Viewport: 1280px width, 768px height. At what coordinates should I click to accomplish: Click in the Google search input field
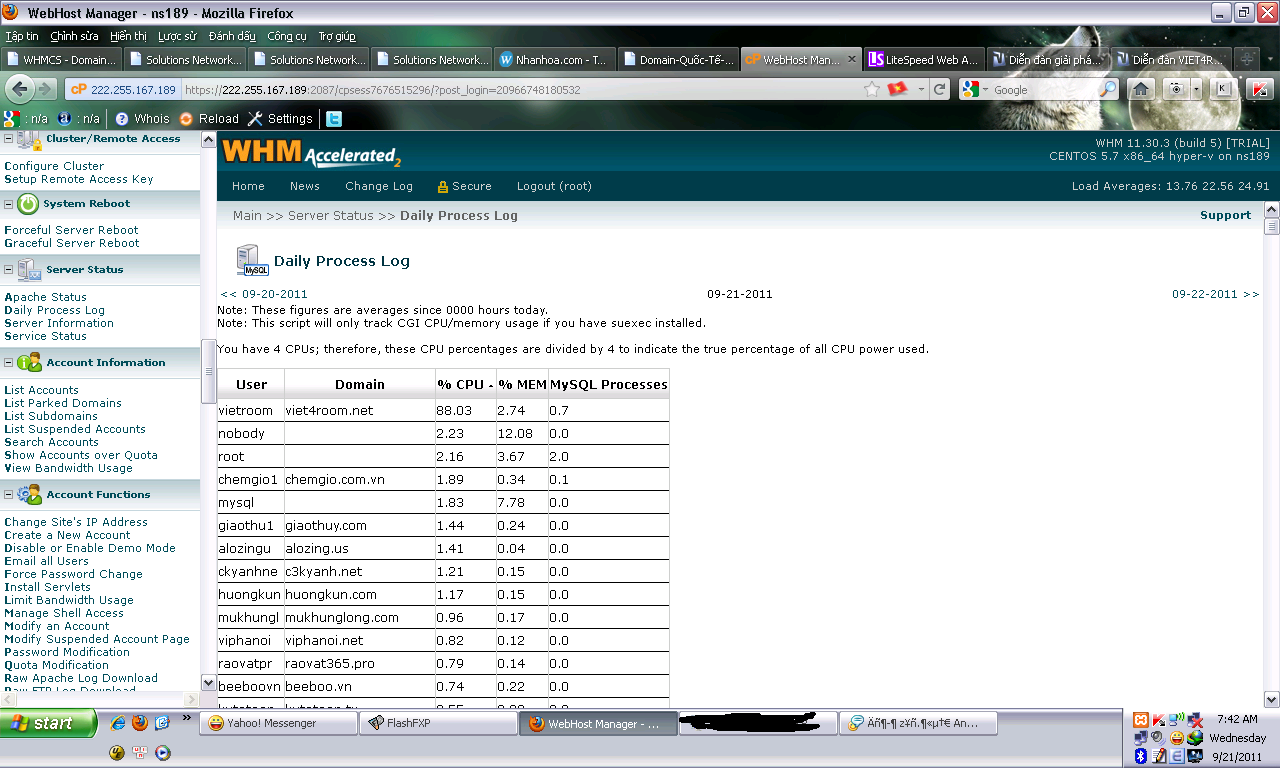tap(1043, 89)
